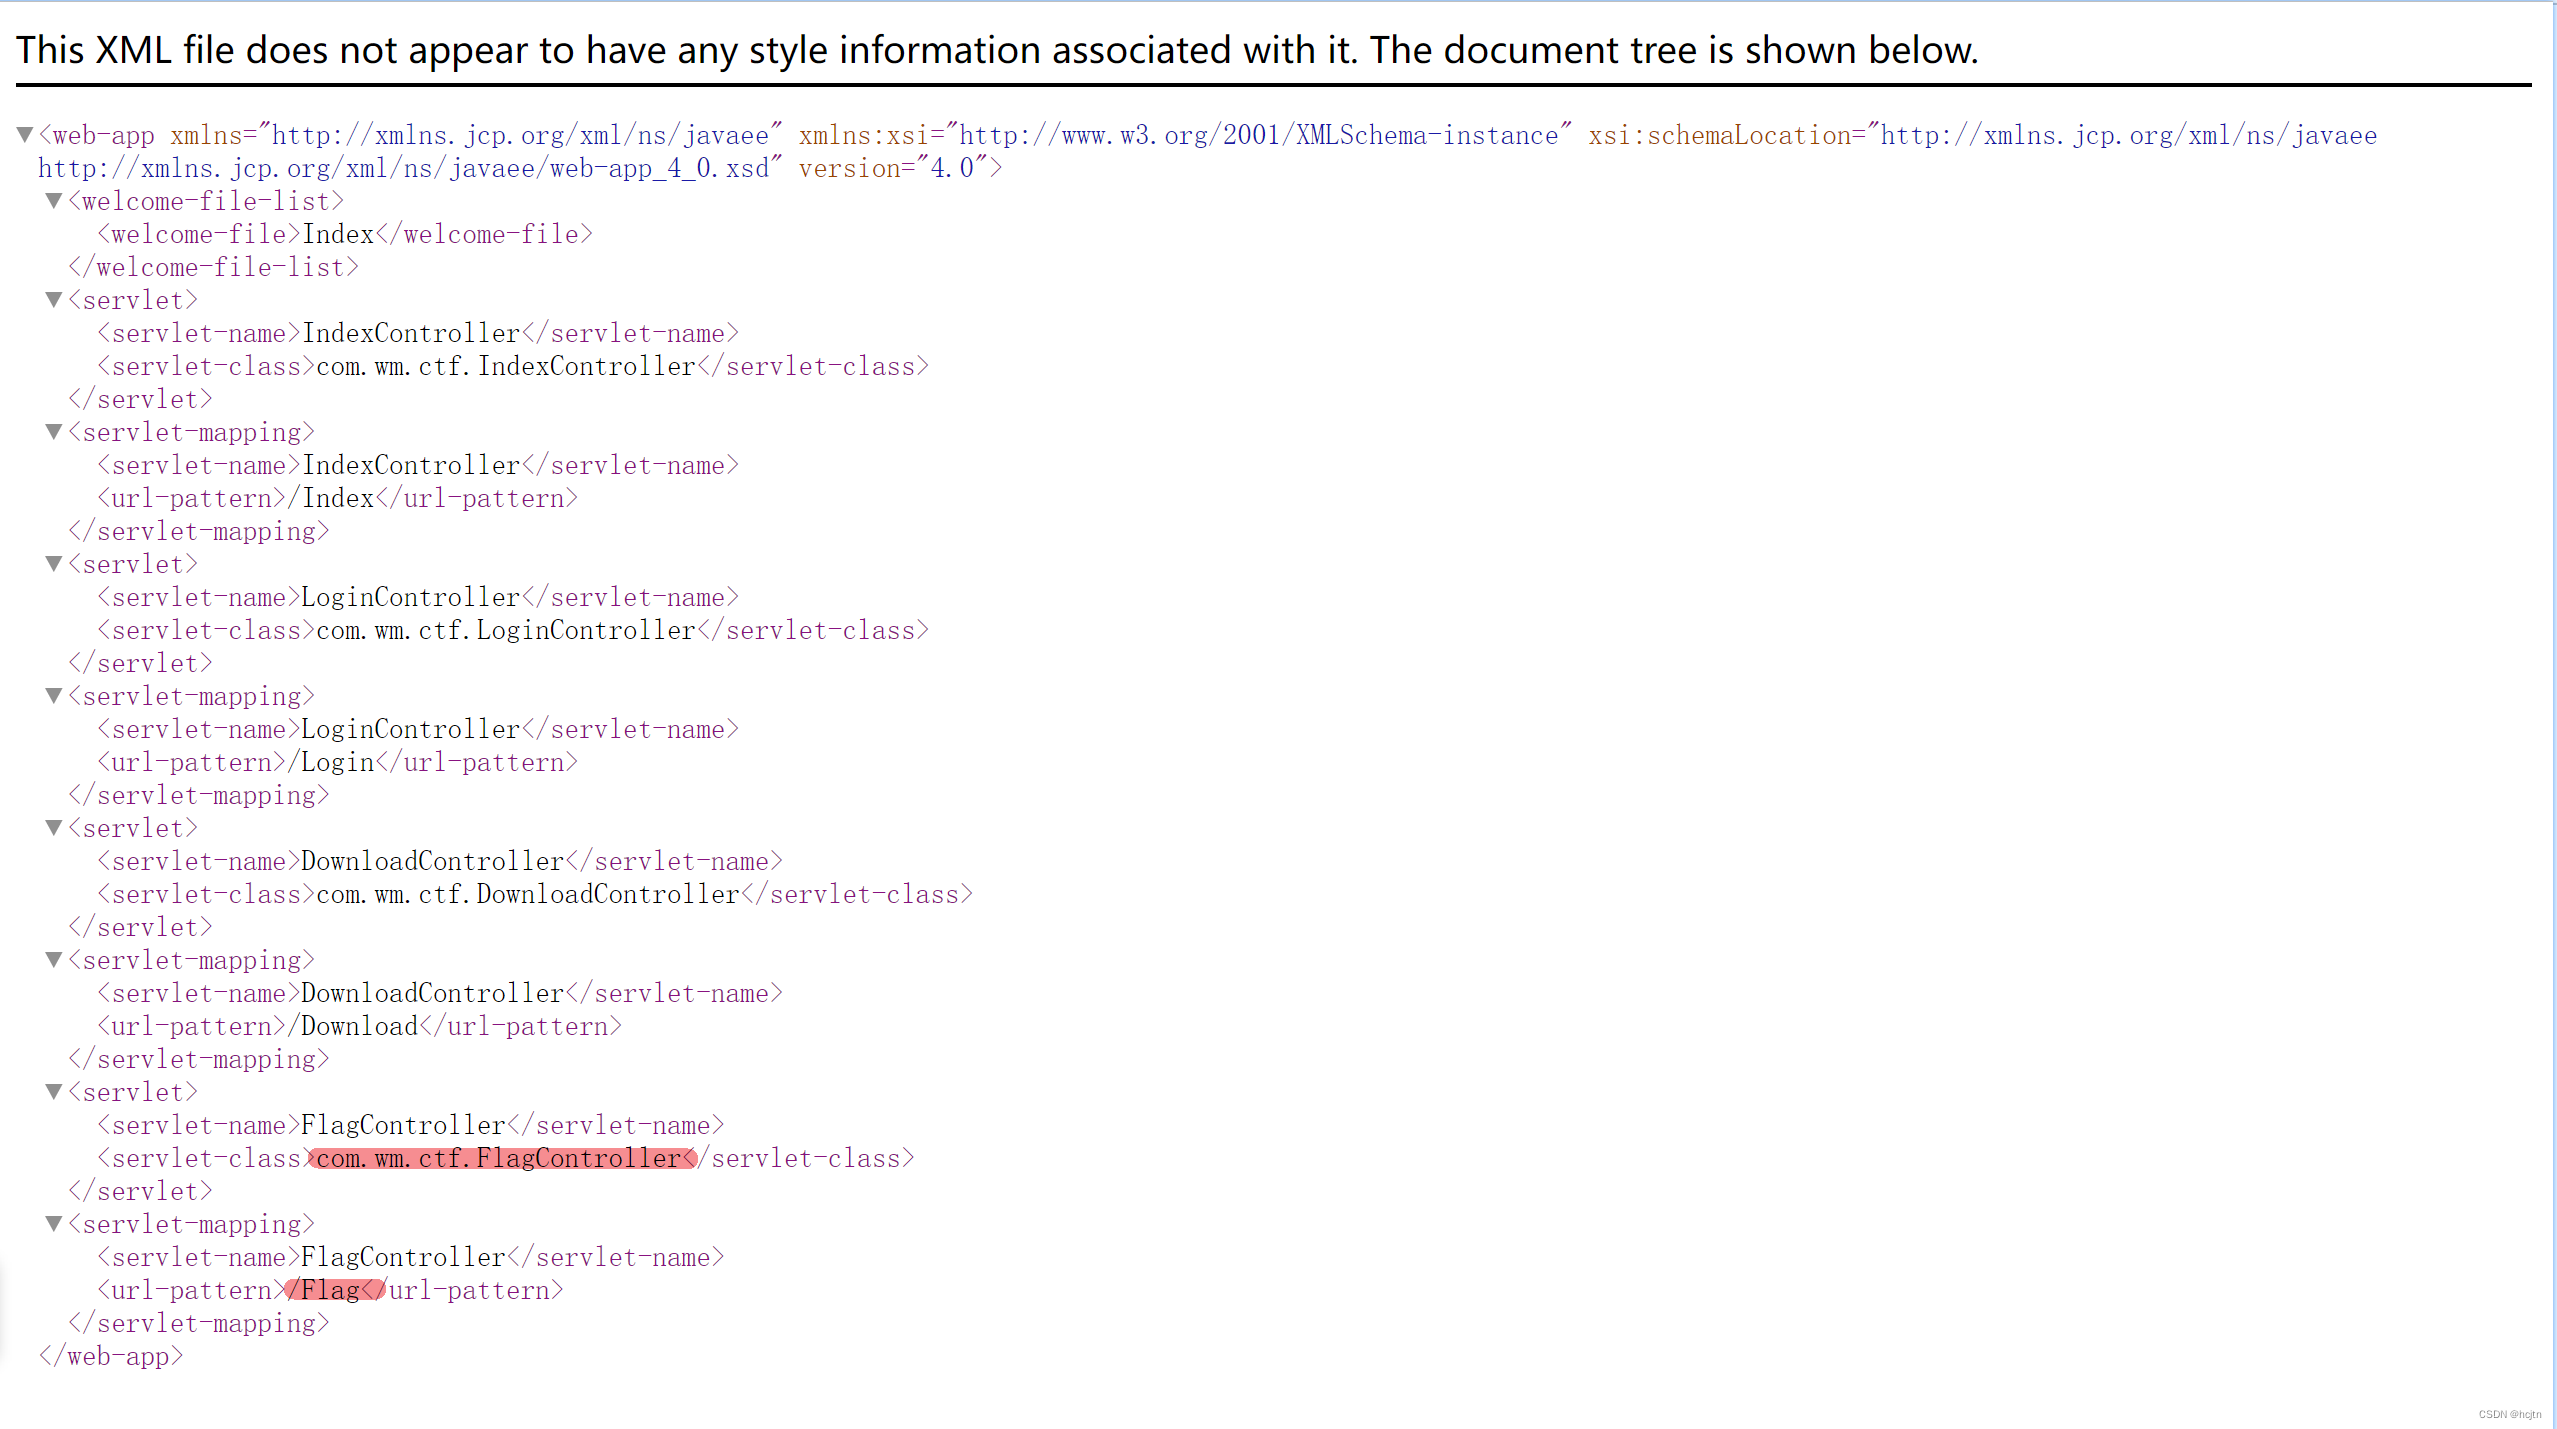
Task: Collapse the servlet-mapping node for /Download
Action: 54,959
